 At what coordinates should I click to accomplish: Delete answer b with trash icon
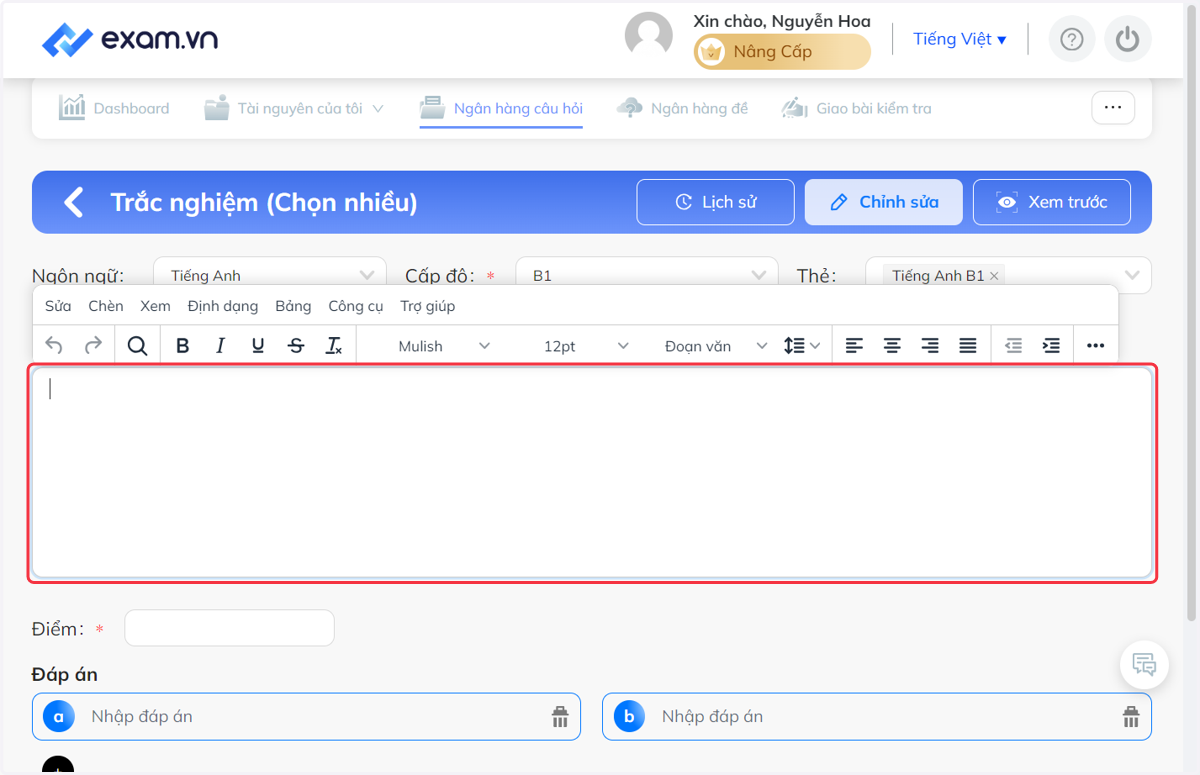[x=1131, y=716]
